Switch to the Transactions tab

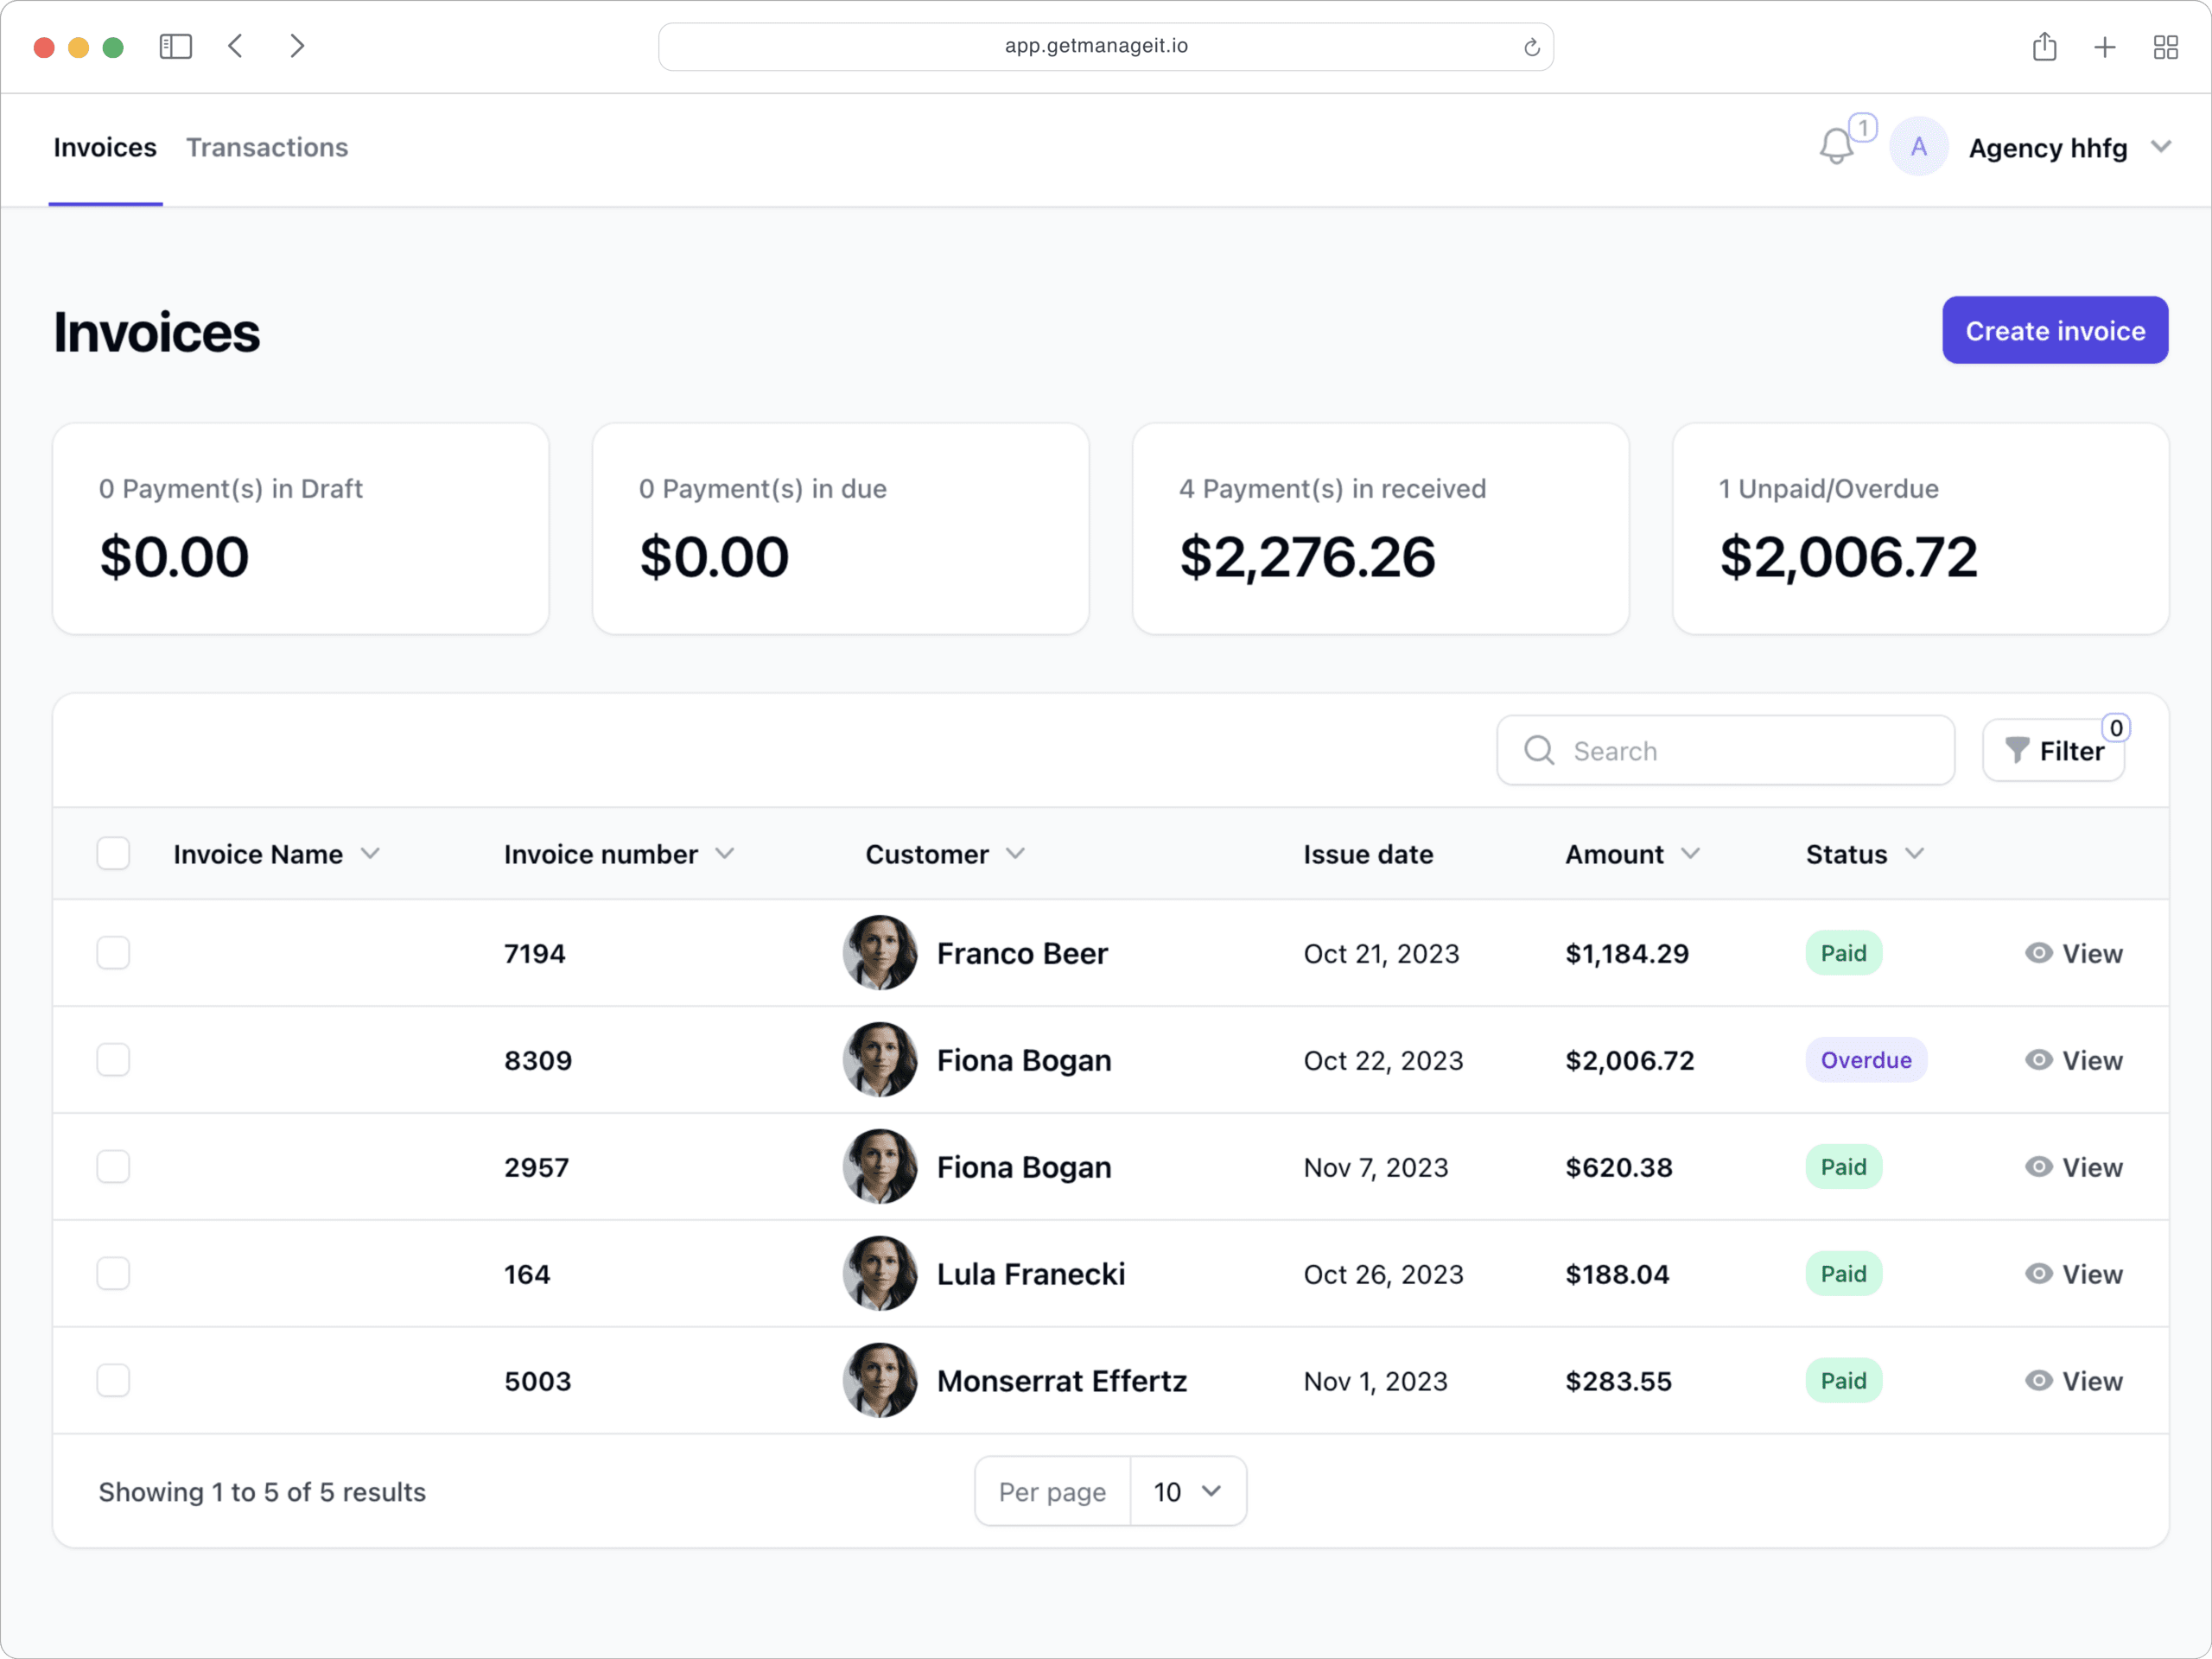(267, 147)
